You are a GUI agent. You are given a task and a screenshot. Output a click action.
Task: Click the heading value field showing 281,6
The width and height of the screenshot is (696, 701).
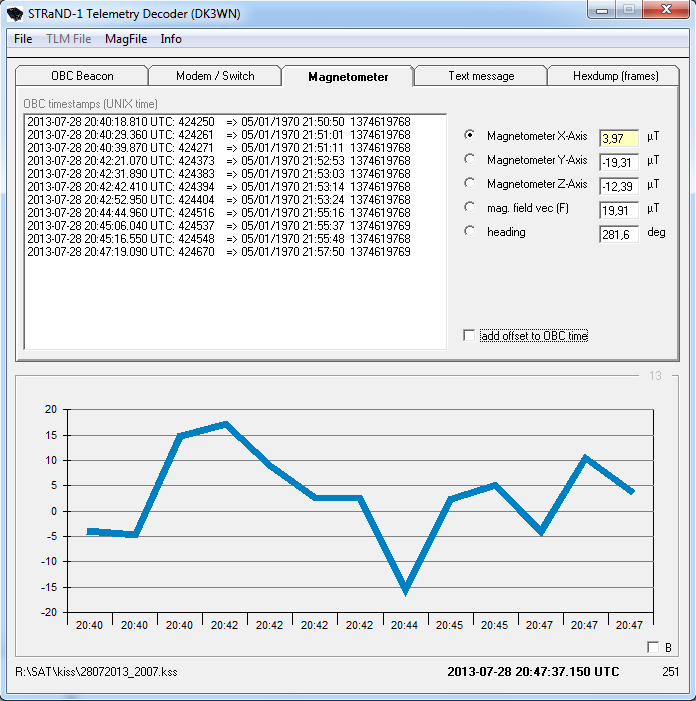pyautogui.click(x=618, y=233)
